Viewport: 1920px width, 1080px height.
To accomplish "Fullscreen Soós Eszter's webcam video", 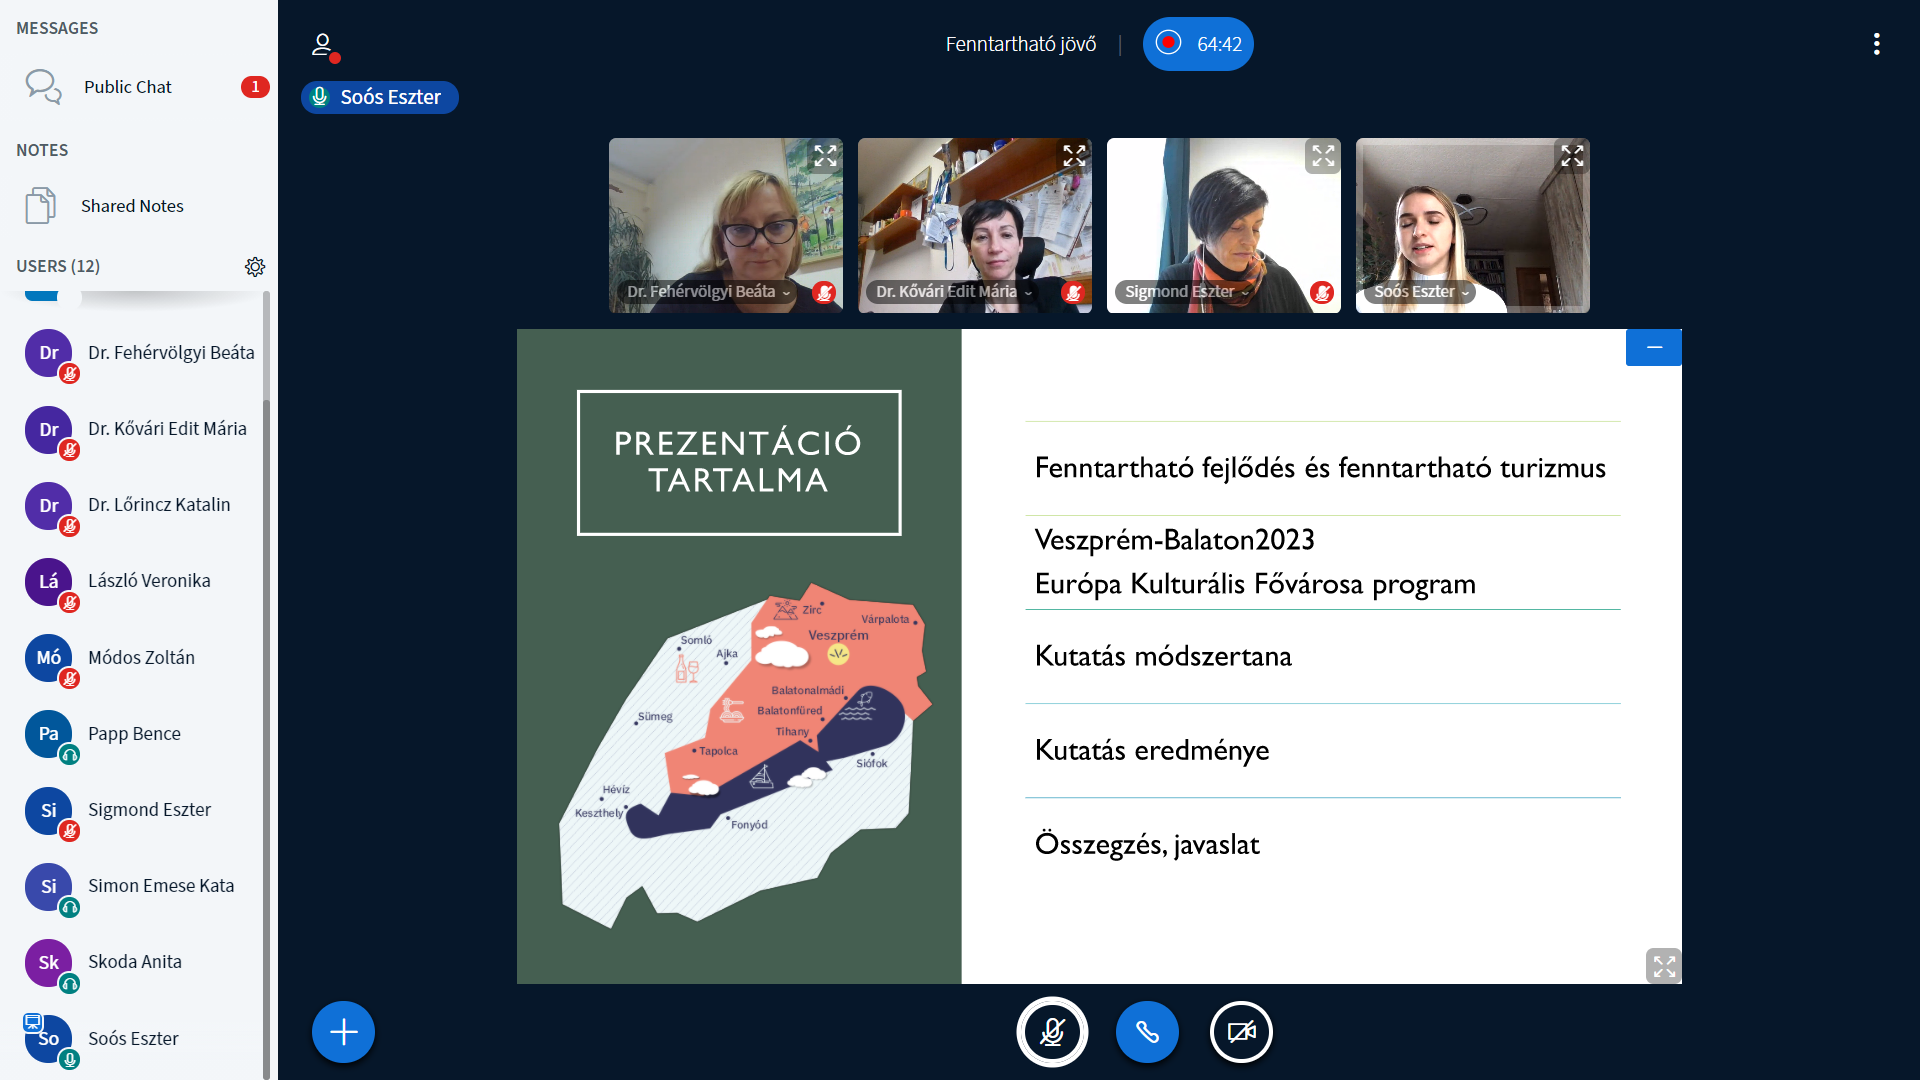I will coord(1572,156).
